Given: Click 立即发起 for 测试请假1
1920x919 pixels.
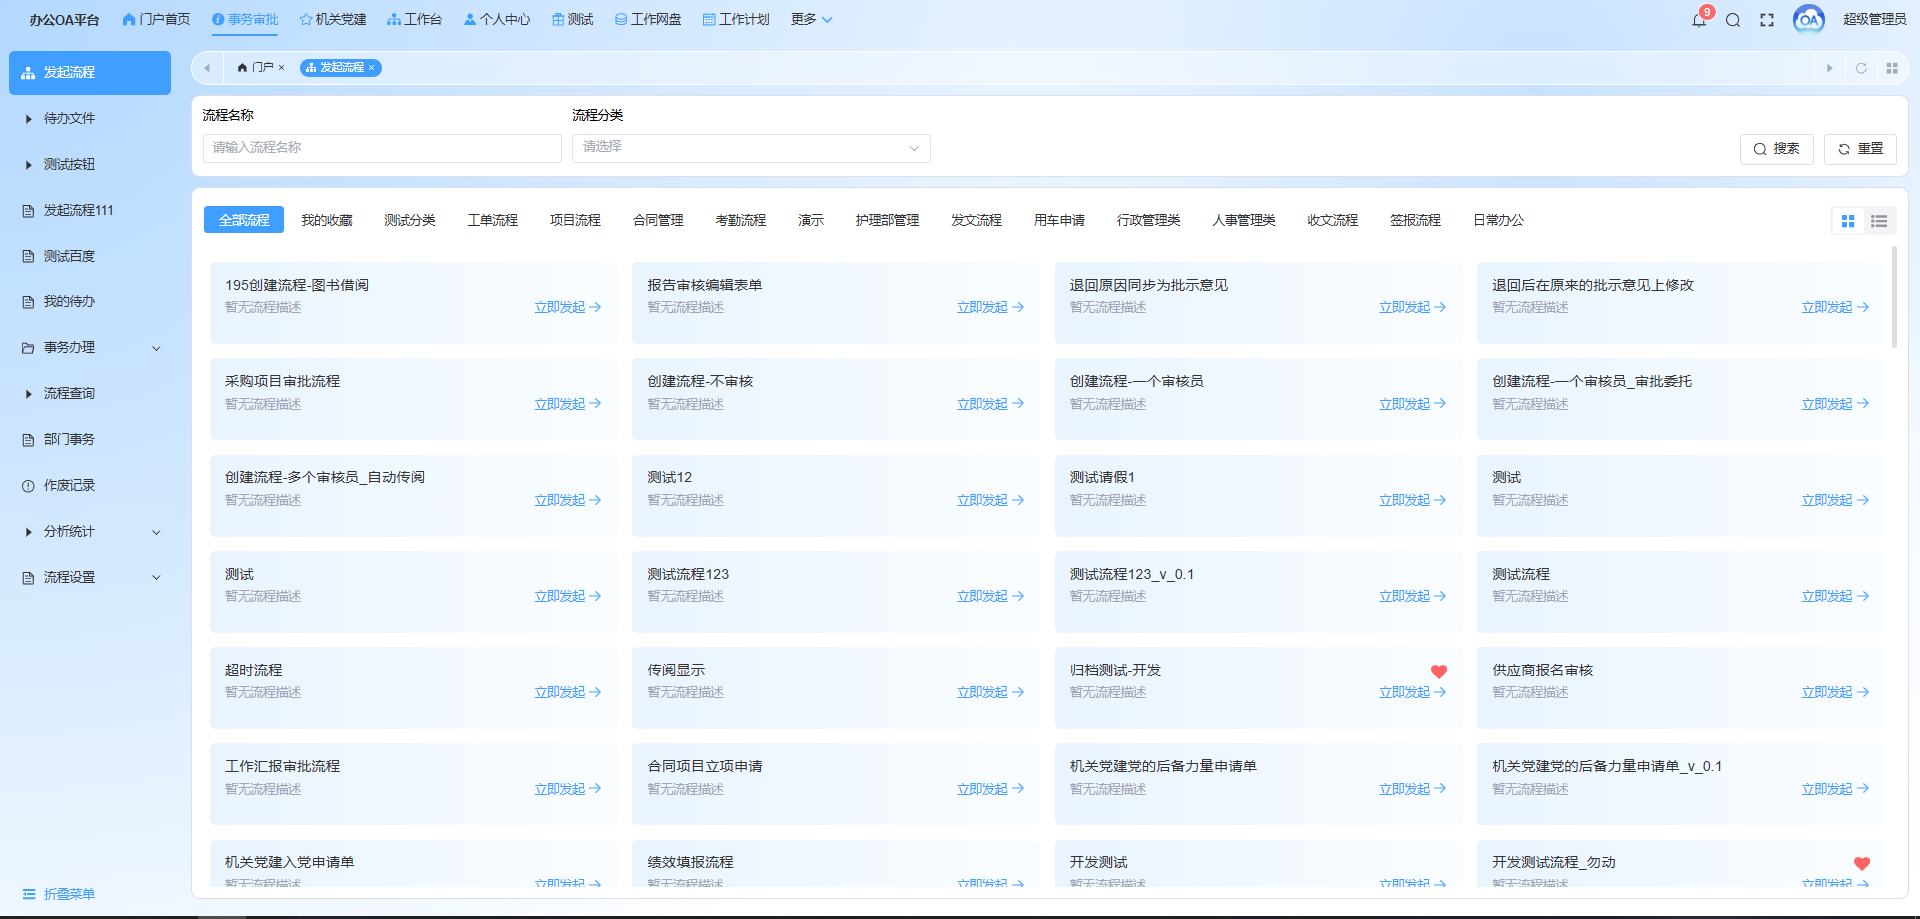Looking at the screenshot, I should [x=1412, y=500].
